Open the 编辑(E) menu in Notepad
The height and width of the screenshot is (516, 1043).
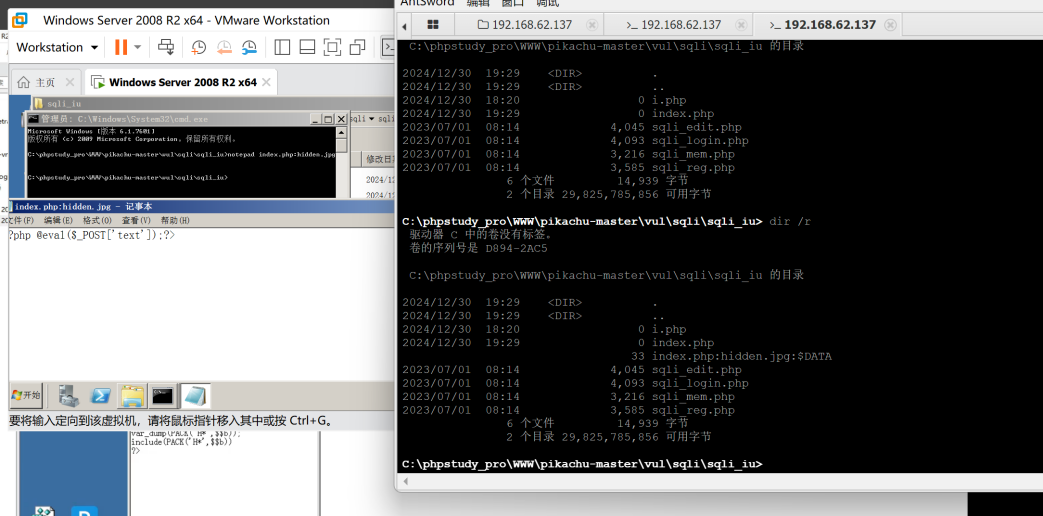click(x=59, y=220)
